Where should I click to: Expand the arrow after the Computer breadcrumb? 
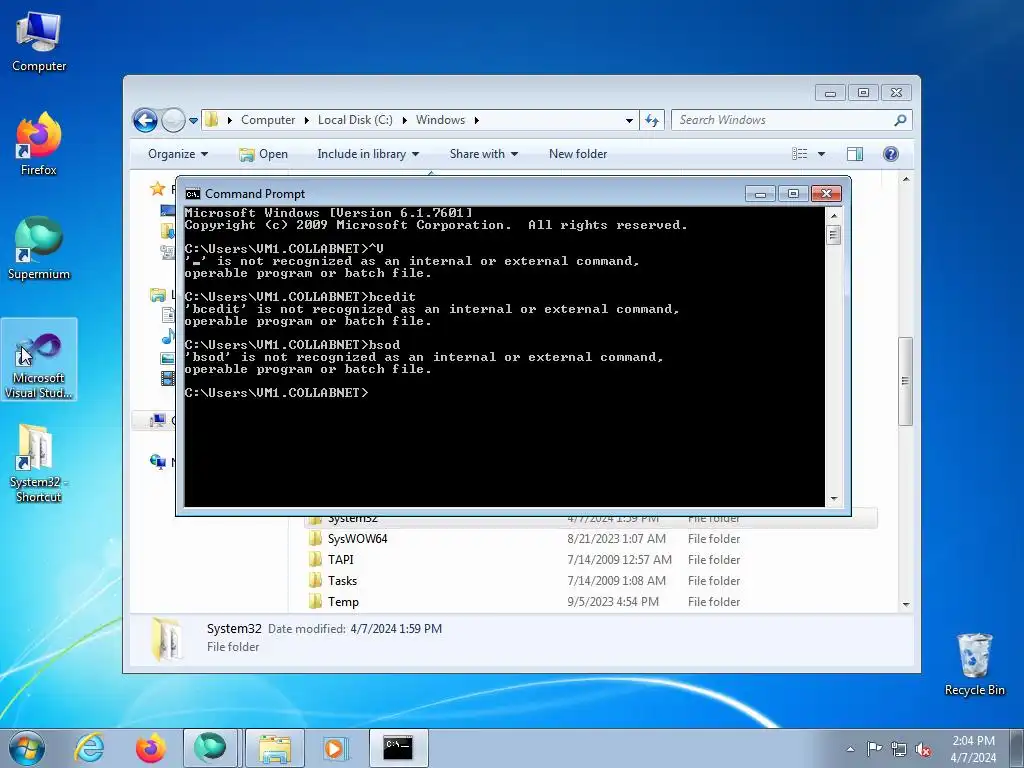tap(306, 121)
